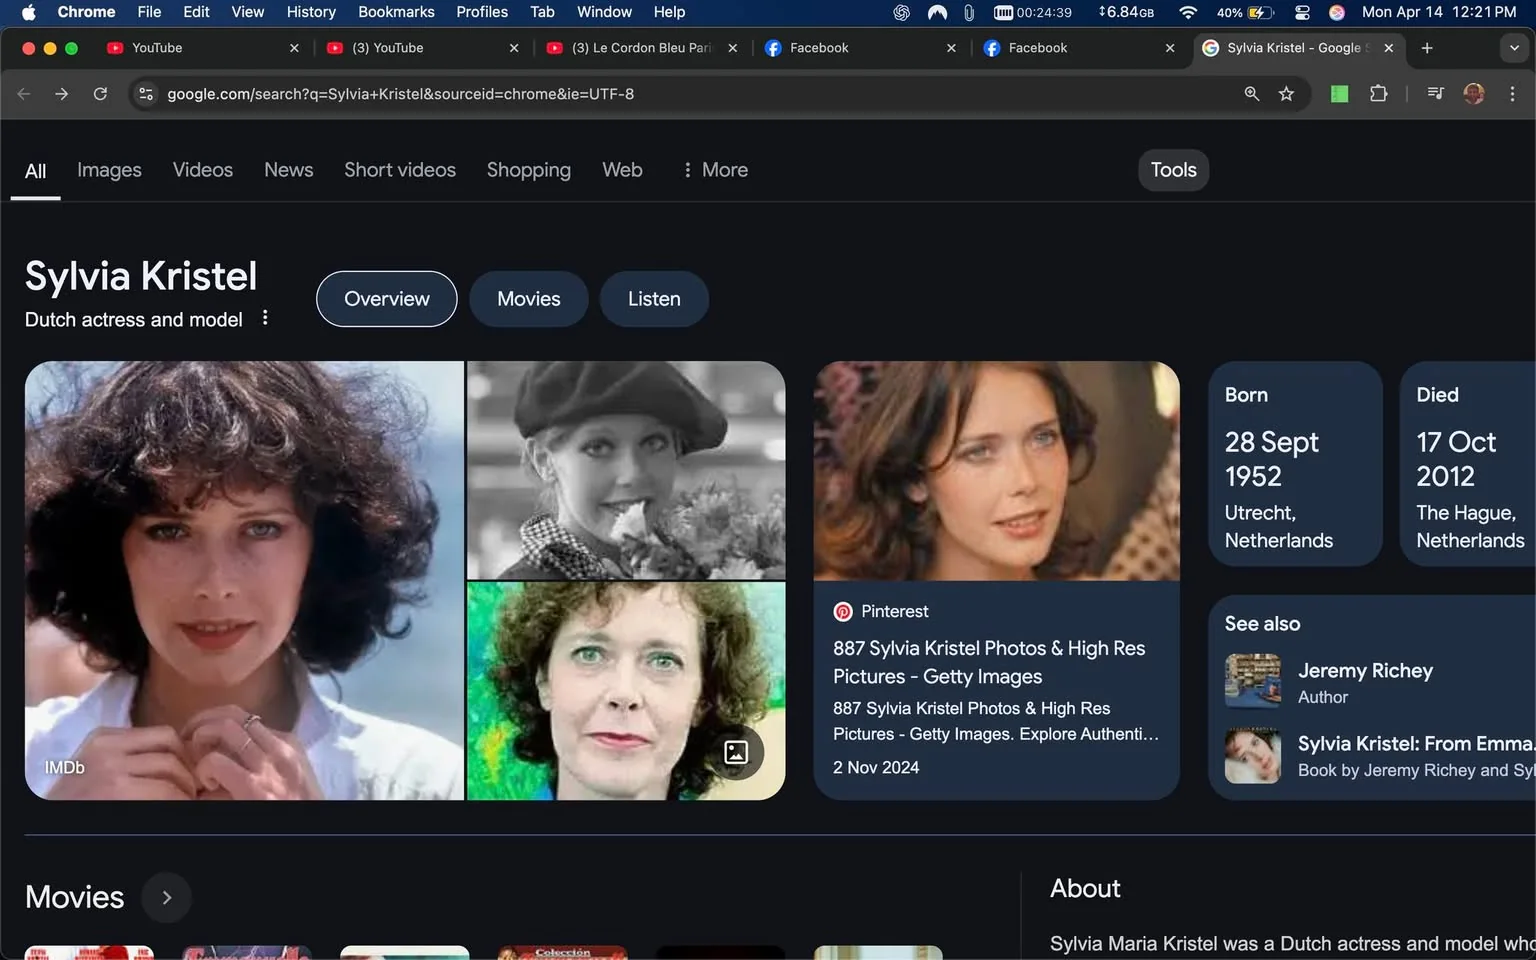Open the Pinterest card photo
The width and height of the screenshot is (1536, 960).
[x=997, y=471]
